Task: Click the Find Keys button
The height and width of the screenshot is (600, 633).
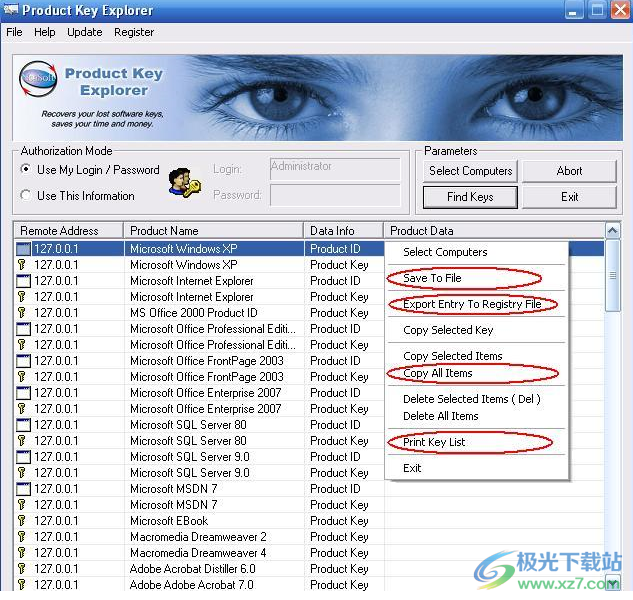Action: (x=470, y=197)
